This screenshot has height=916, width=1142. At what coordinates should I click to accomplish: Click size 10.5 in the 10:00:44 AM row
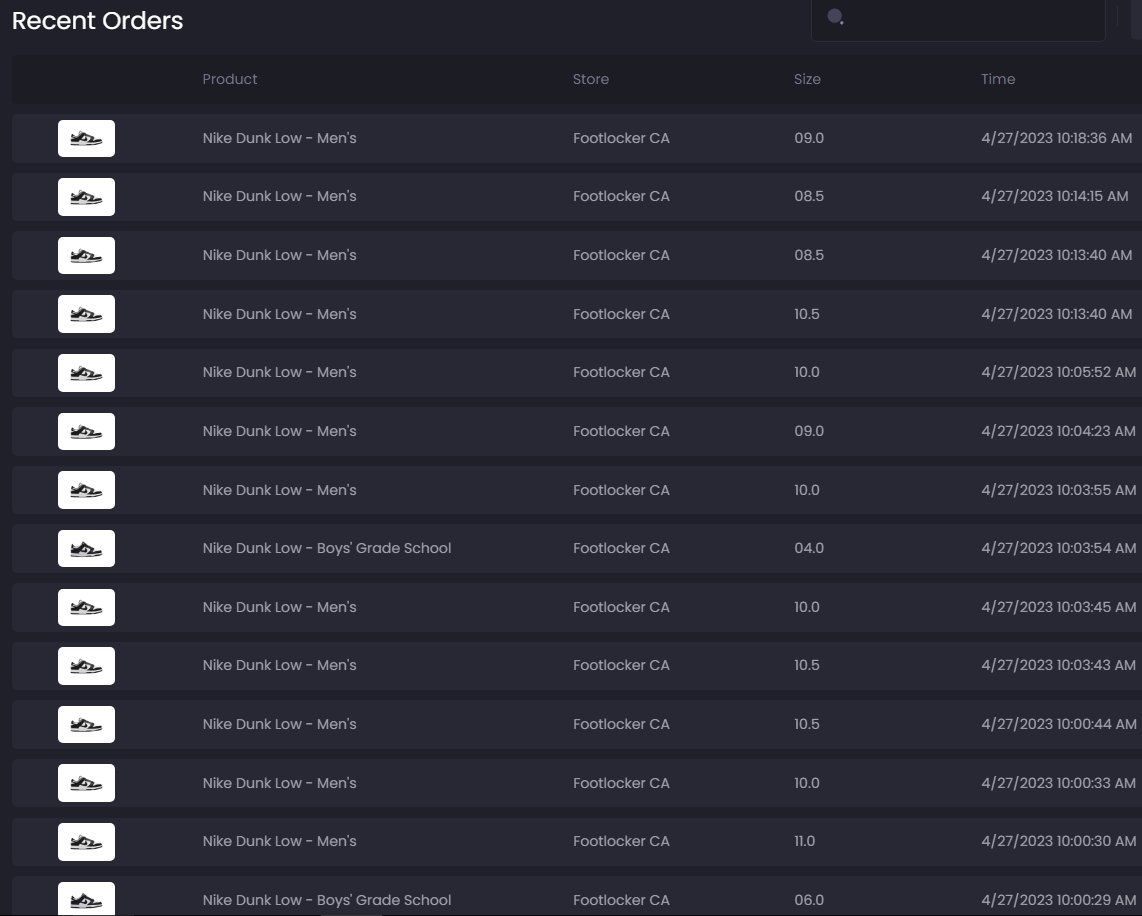pos(807,724)
